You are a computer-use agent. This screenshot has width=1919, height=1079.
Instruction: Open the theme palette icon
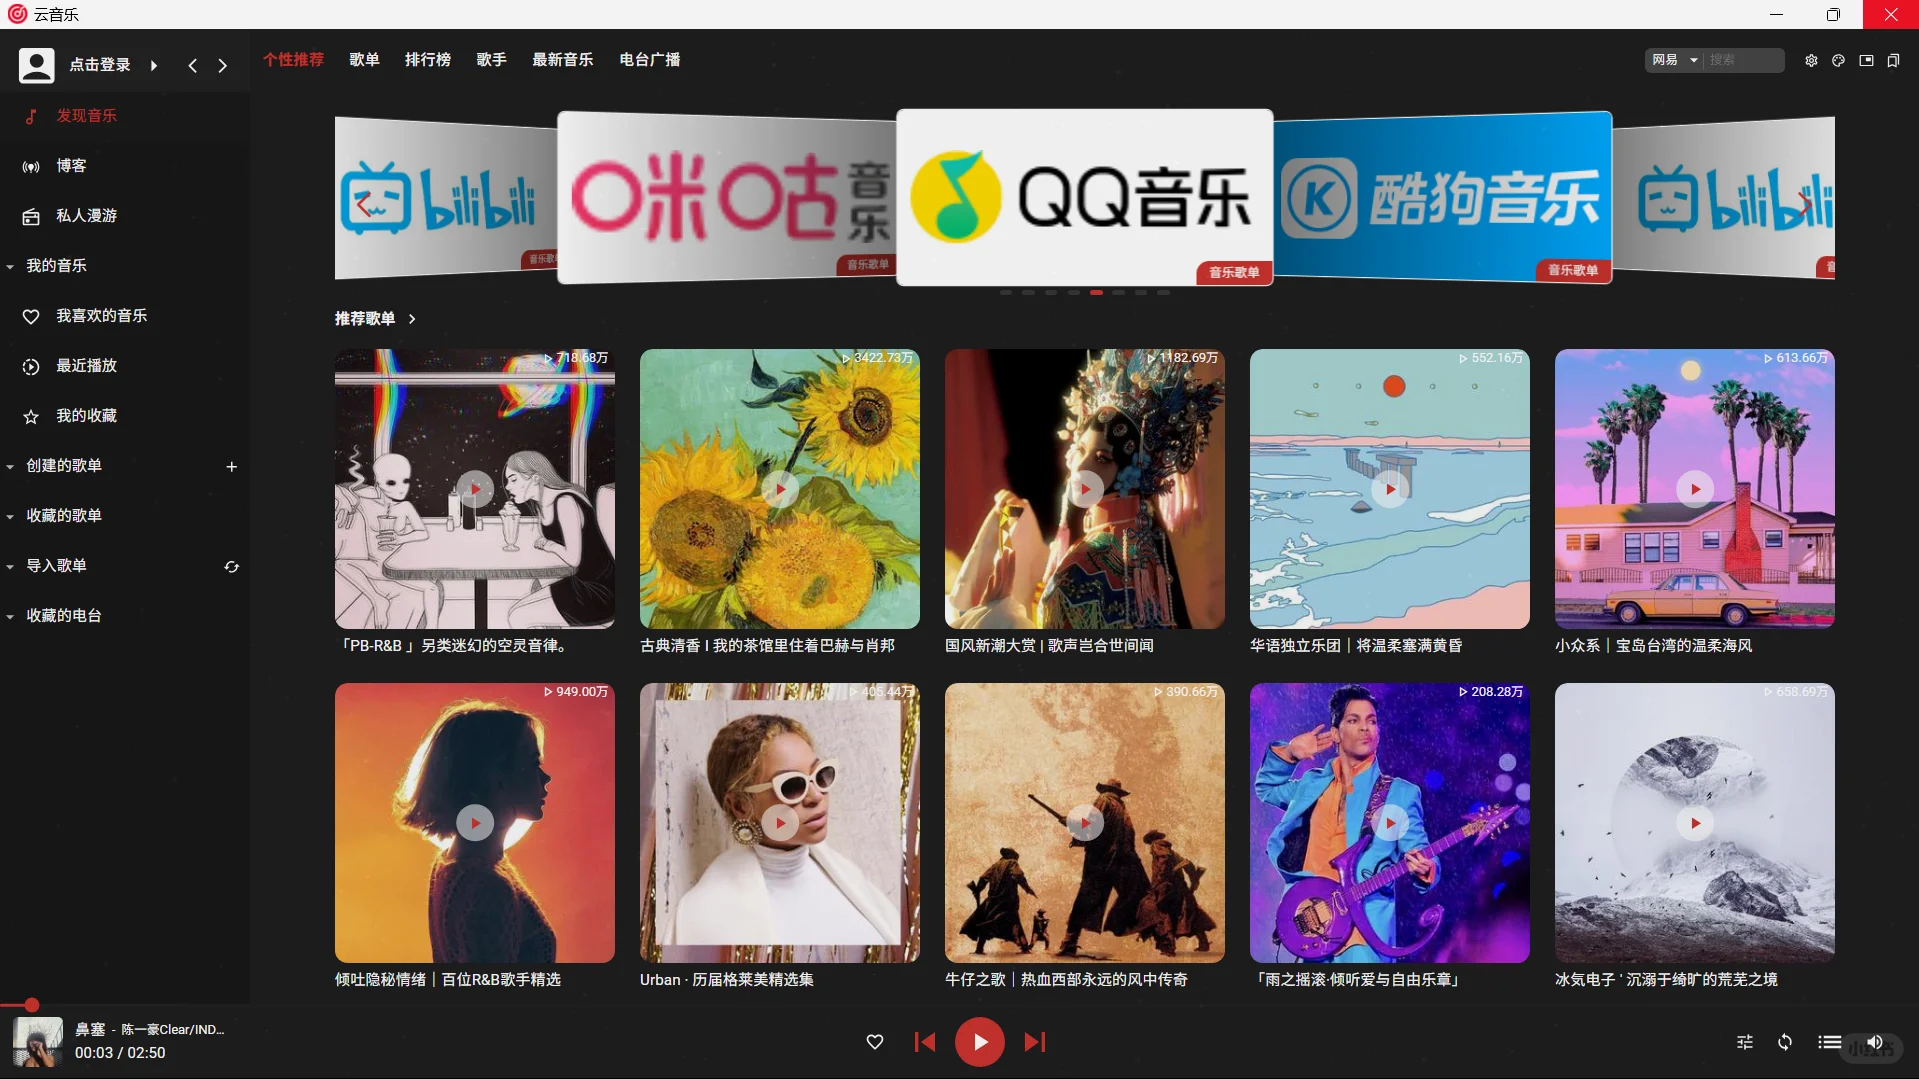click(x=1838, y=61)
